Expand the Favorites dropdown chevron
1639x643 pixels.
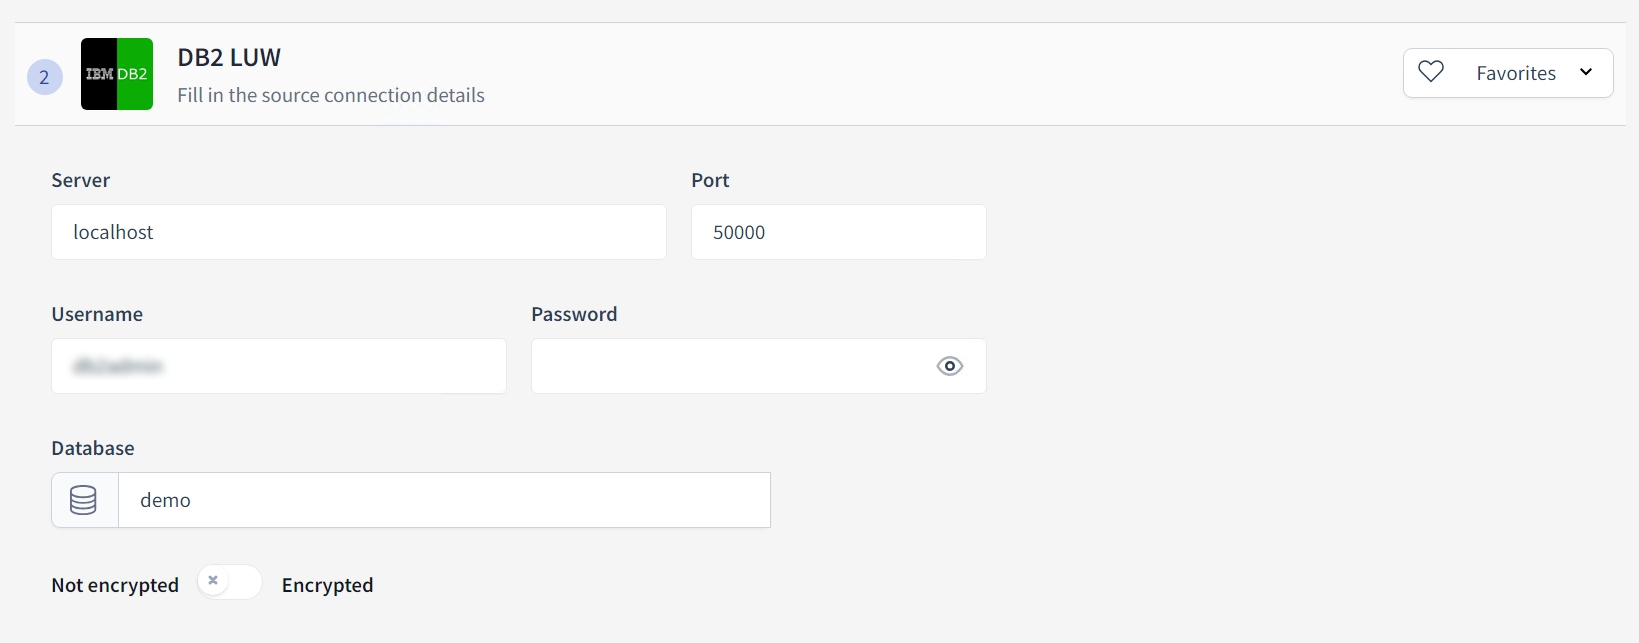tap(1586, 72)
